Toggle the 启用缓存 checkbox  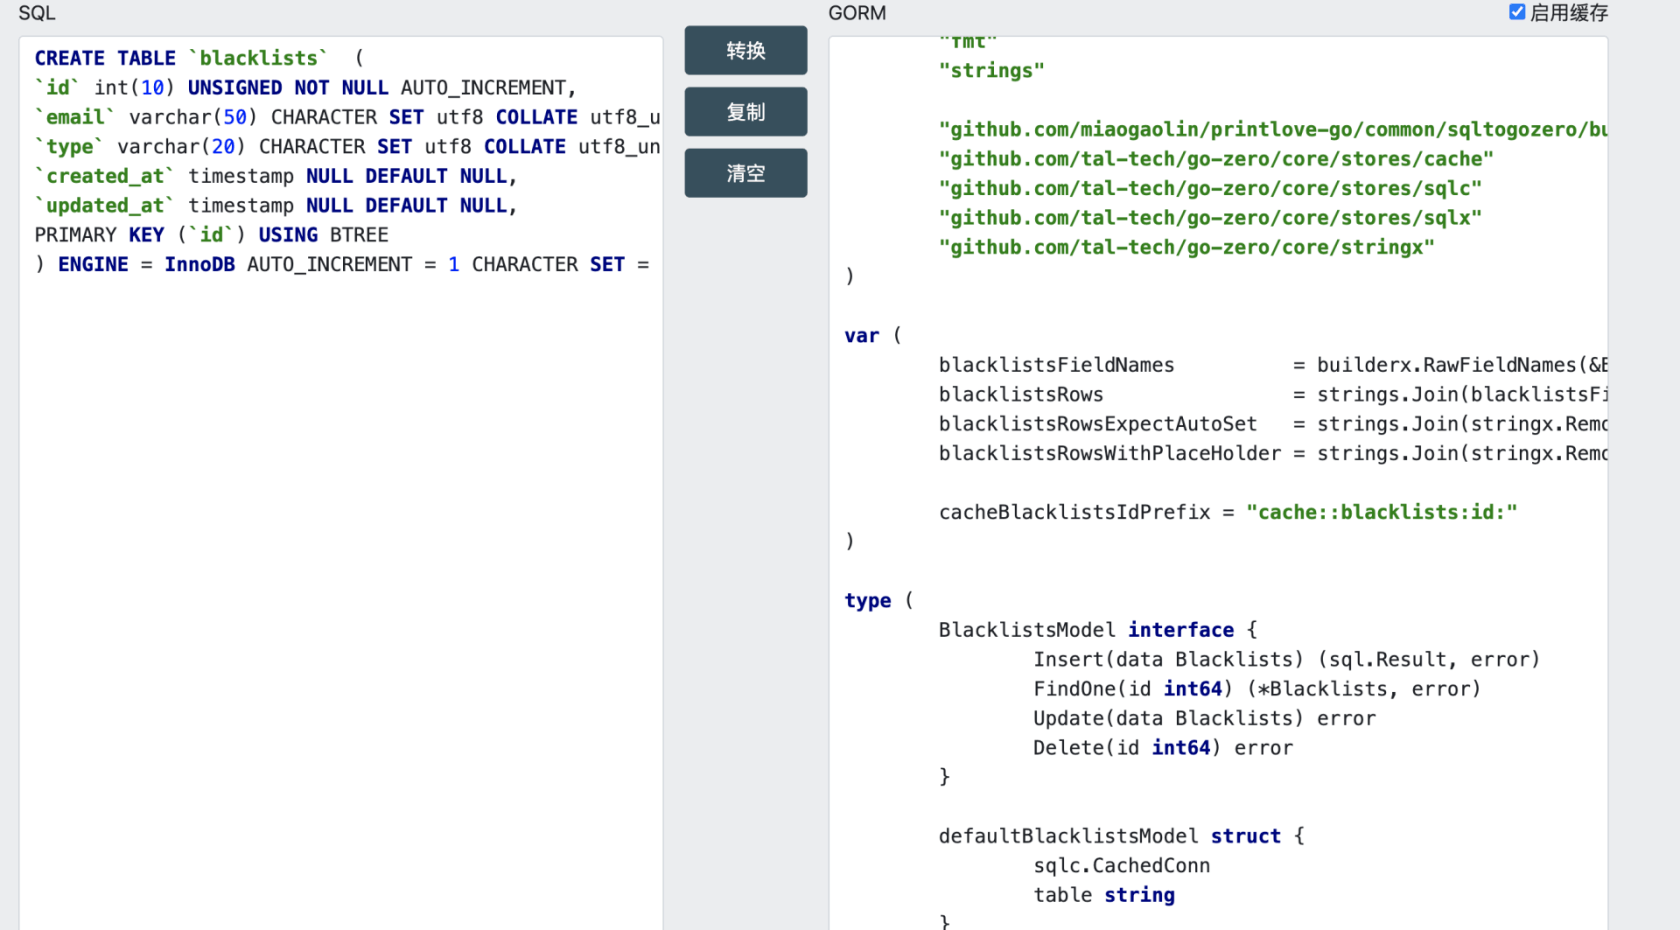pos(1517,12)
